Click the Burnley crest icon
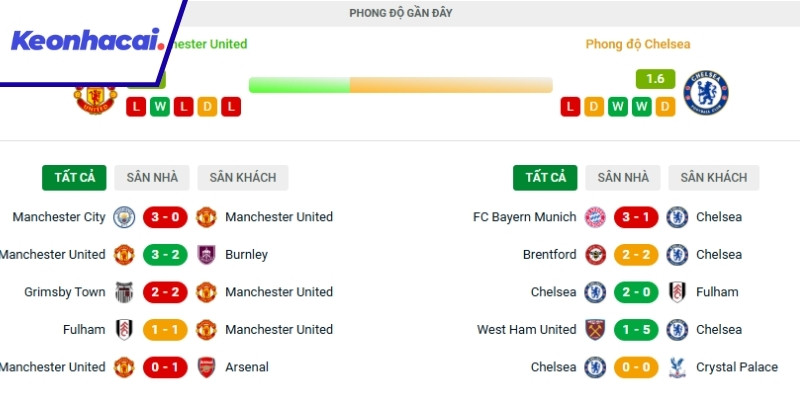The image size is (800, 400). pos(207,255)
